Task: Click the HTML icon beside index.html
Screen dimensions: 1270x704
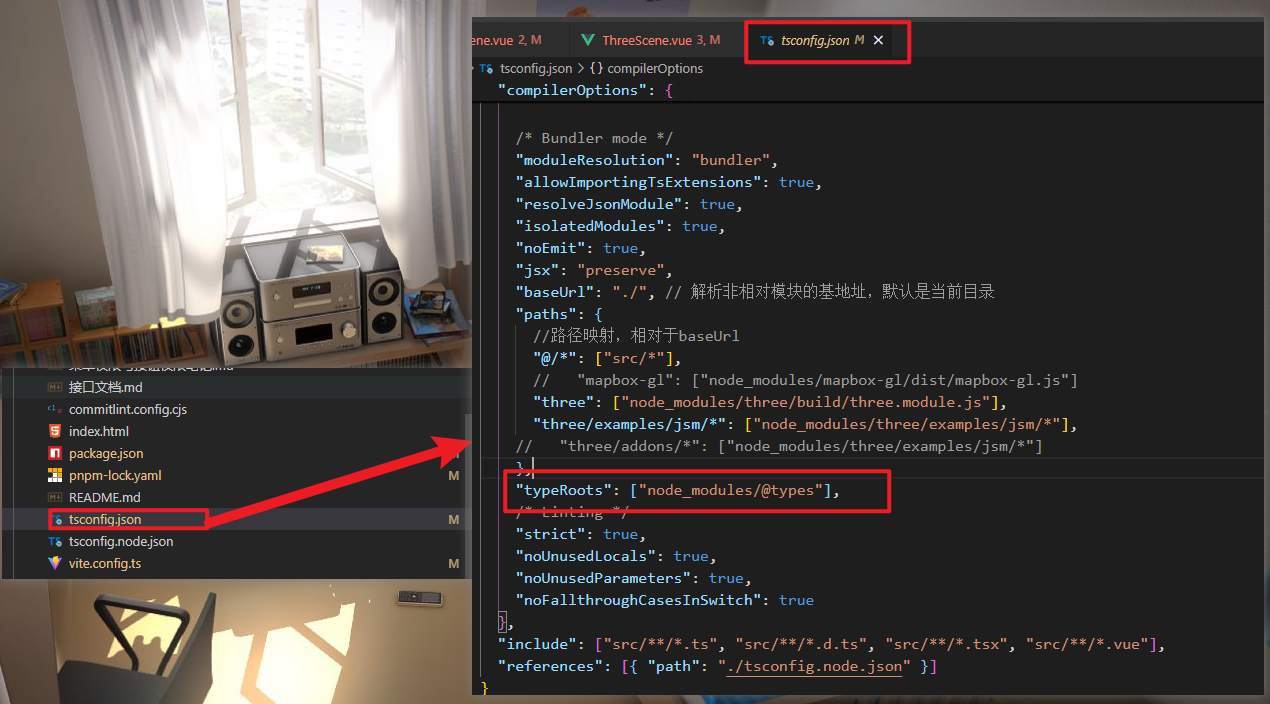Action: 54,431
